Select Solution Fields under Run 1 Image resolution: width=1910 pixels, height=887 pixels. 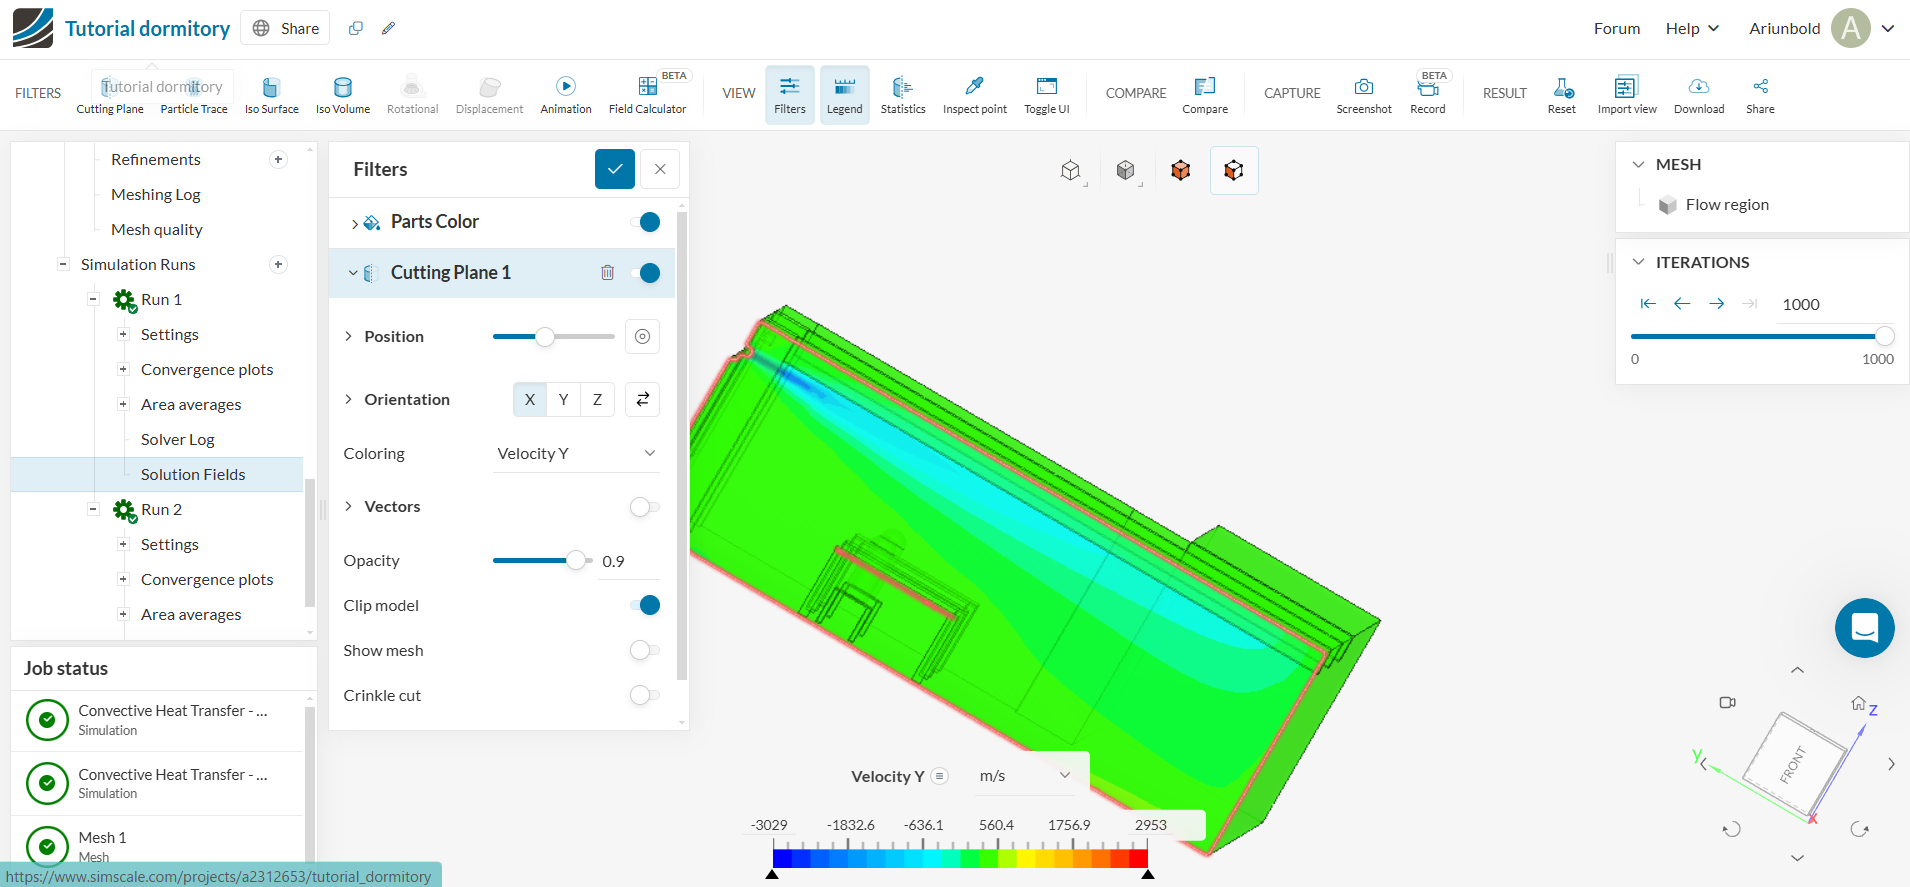[x=193, y=475]
